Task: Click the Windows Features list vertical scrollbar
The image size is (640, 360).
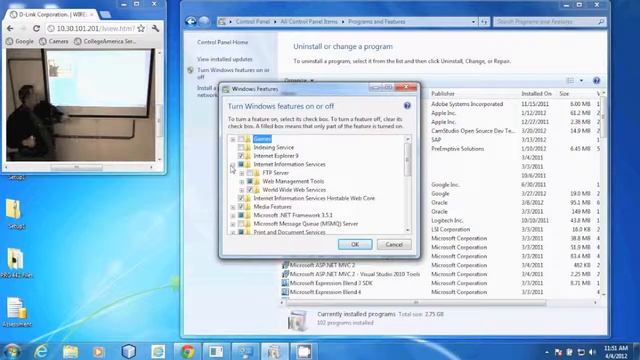Action: point(407,185)
